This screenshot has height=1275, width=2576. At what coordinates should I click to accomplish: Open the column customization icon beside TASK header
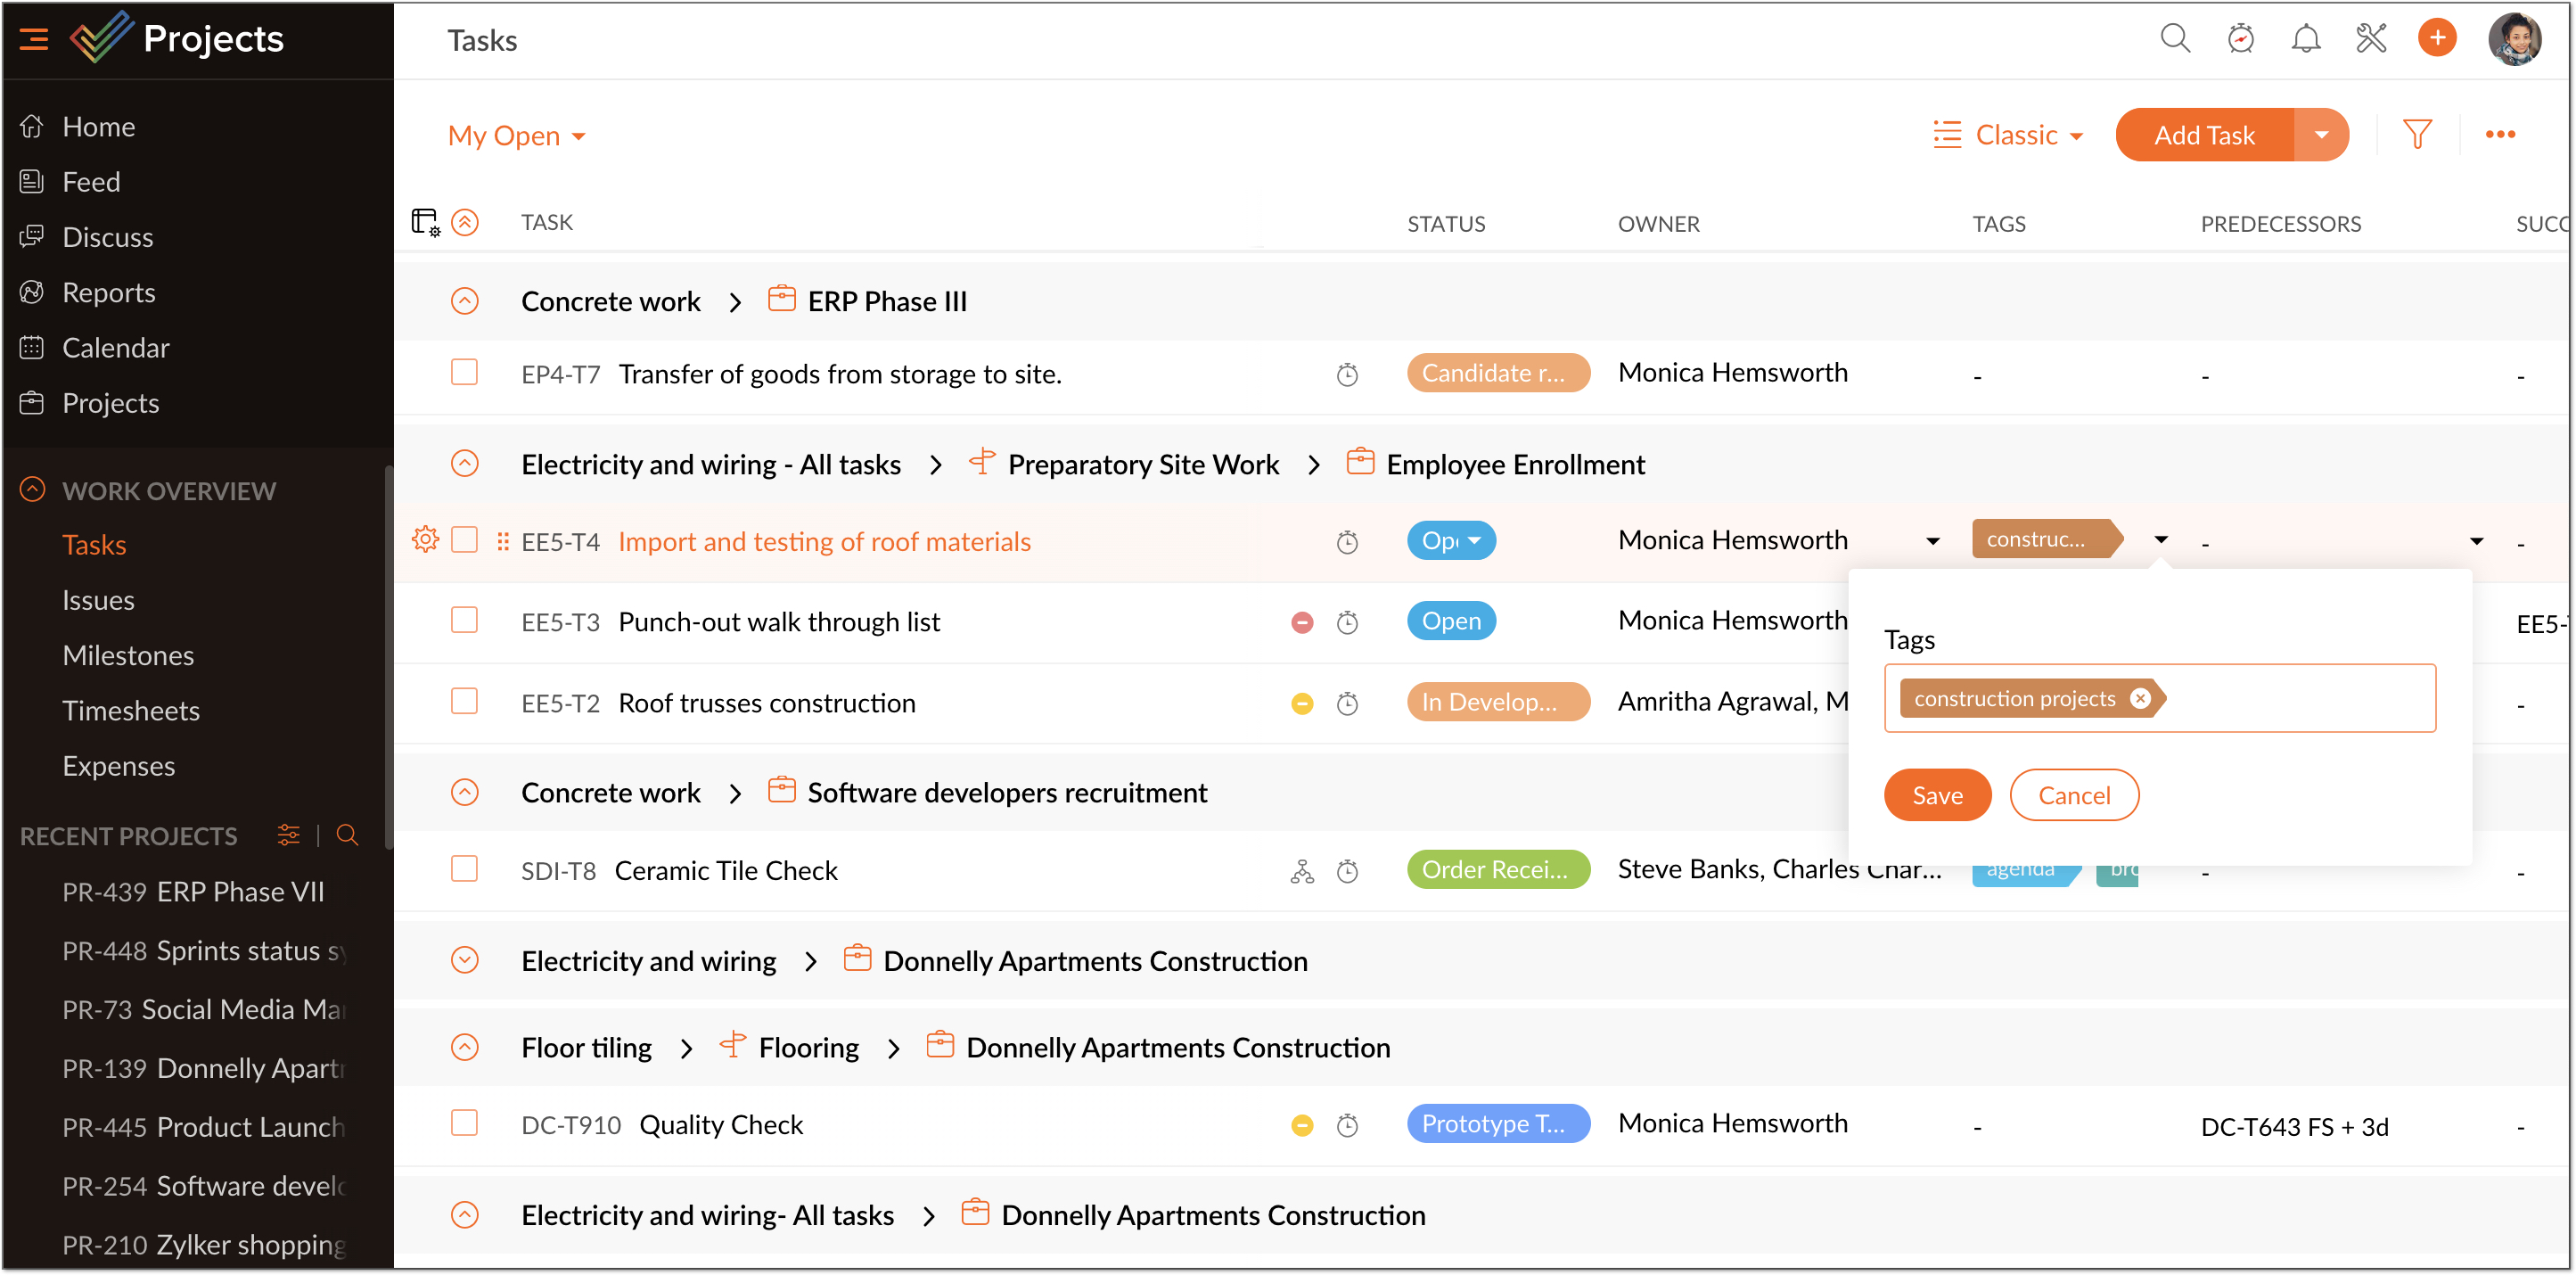point(425,222)
